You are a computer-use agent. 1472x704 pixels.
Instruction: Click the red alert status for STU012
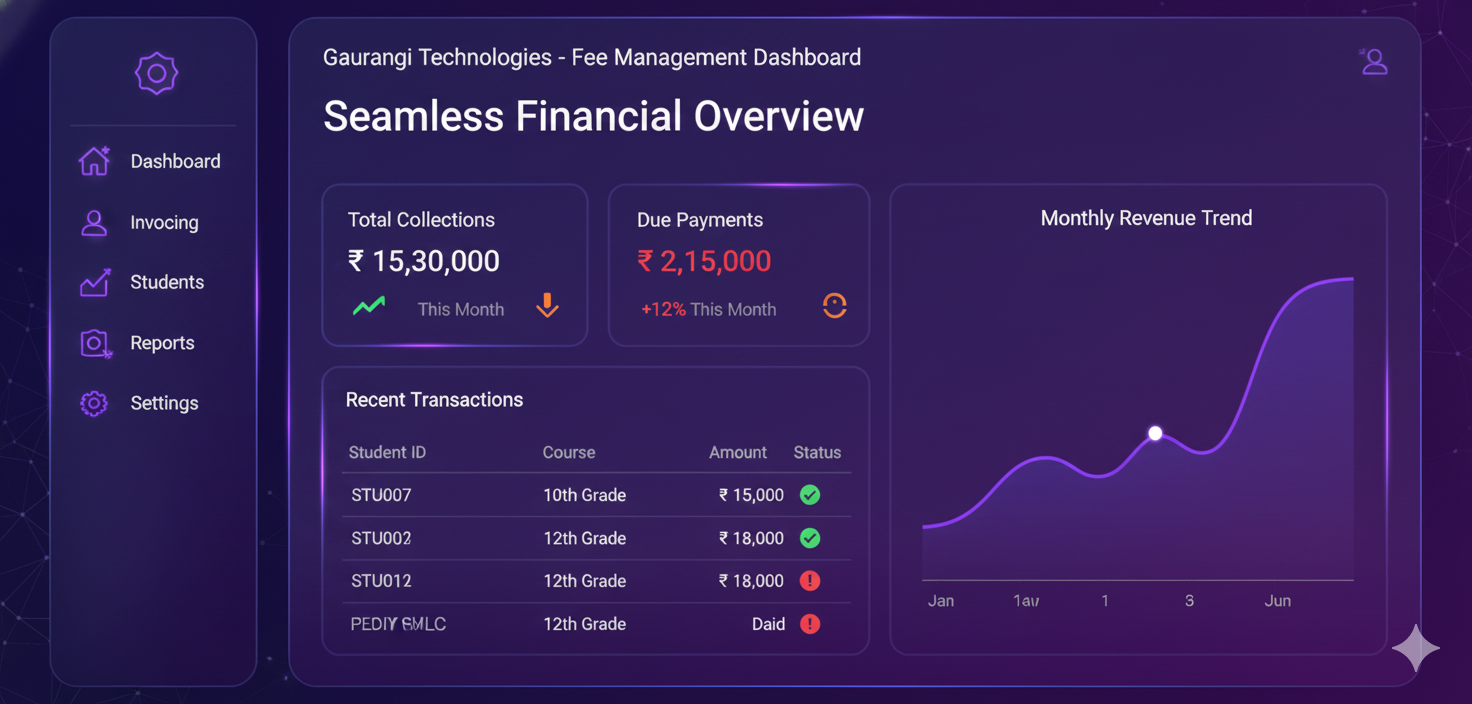click(810, 581)
